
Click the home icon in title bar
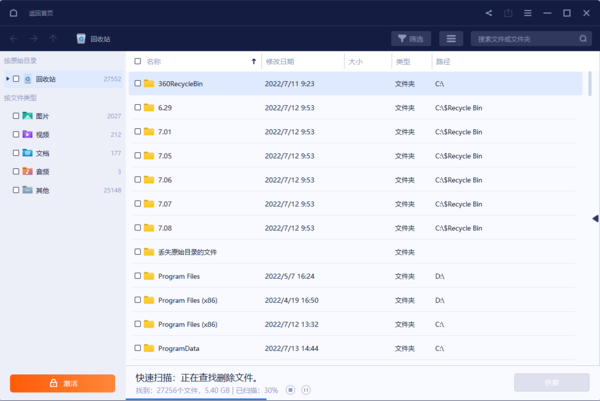point(13,13)
